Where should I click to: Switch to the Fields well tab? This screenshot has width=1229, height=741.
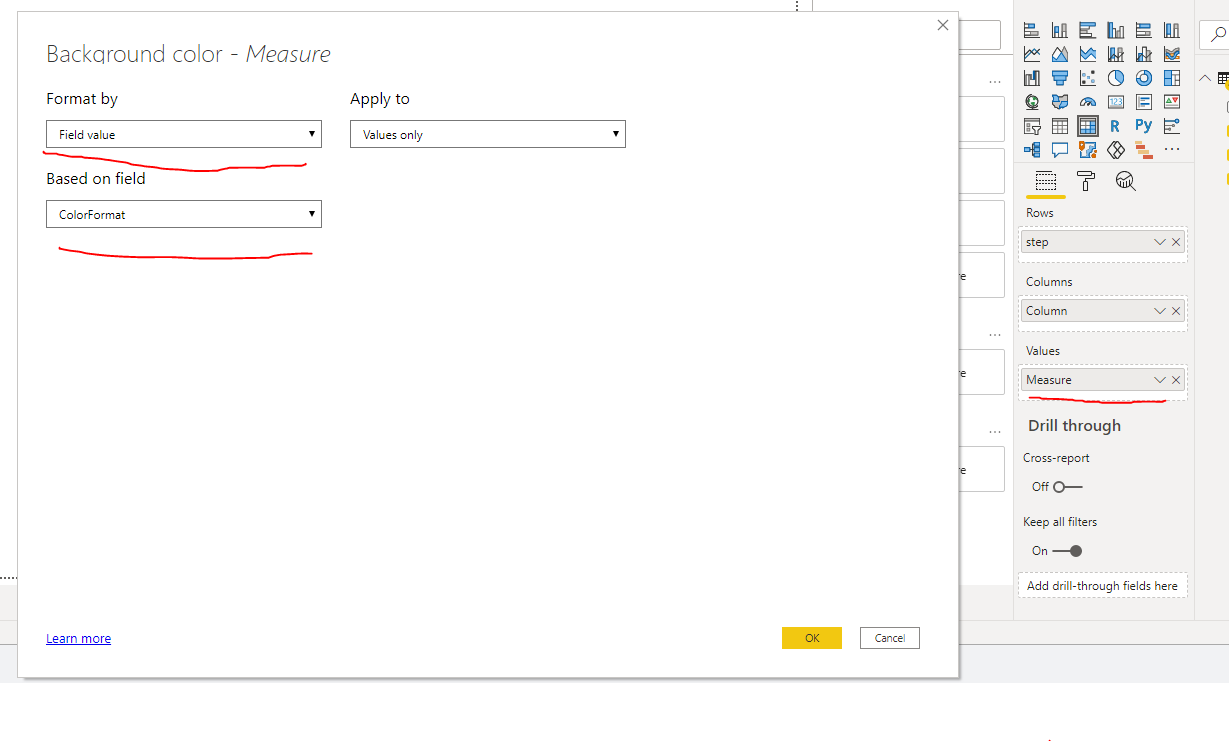coord(1046,181)
